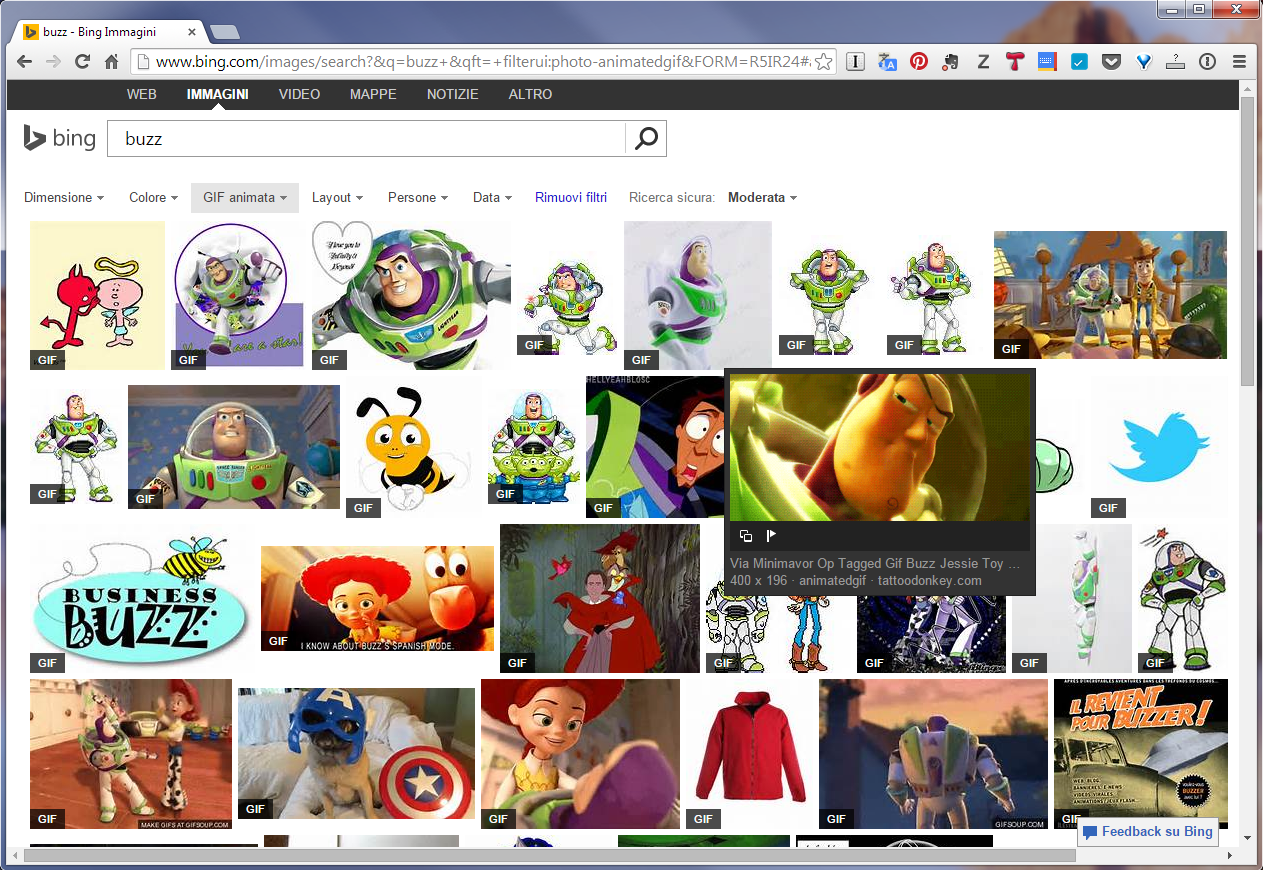Click the horizontal scrollbar thumb
Viewport: 1263px width, 870px height.
552,856
